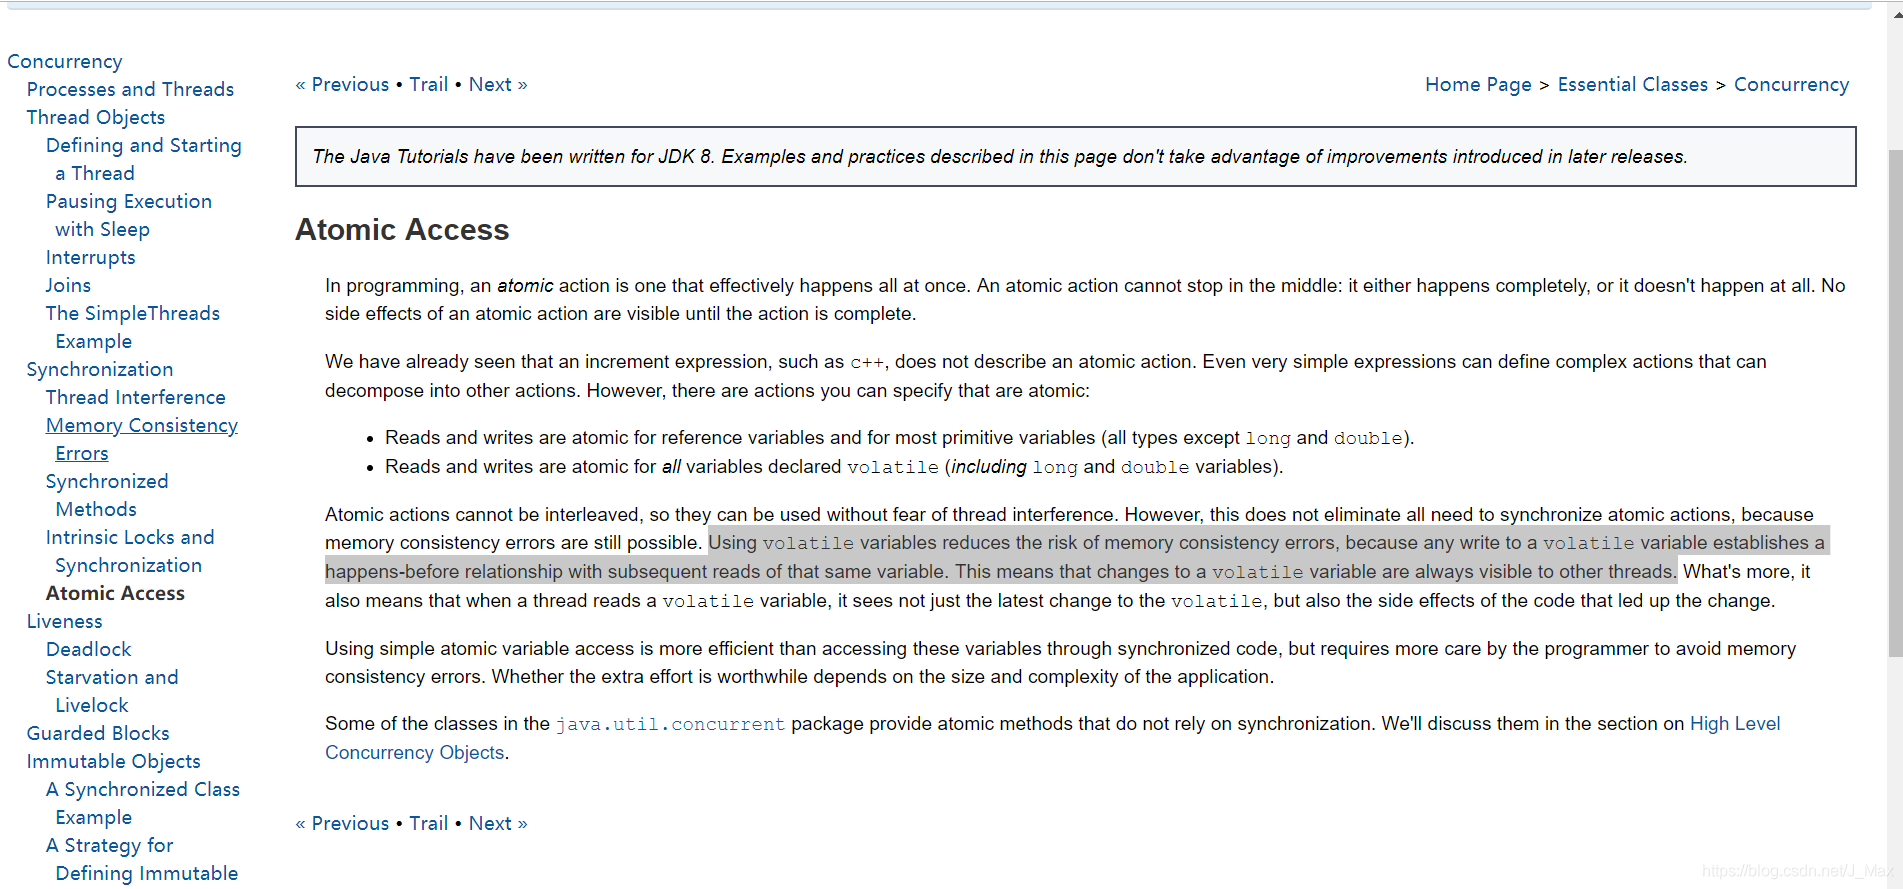The height and width of the screenshot is (889, 1903).
Task: Open Essential Classes breadcrumb
Action: 1633,85
